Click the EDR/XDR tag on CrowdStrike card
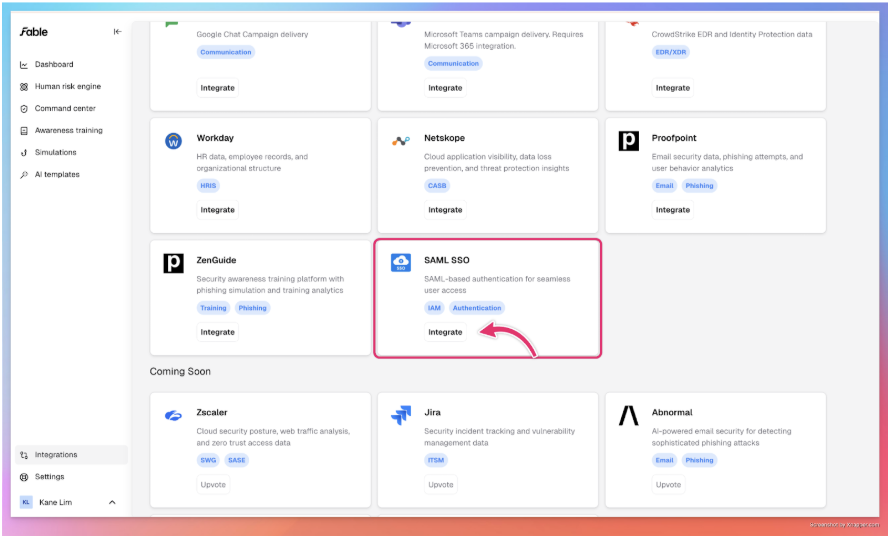The image size is (888, 538). (x=671, y=52)
